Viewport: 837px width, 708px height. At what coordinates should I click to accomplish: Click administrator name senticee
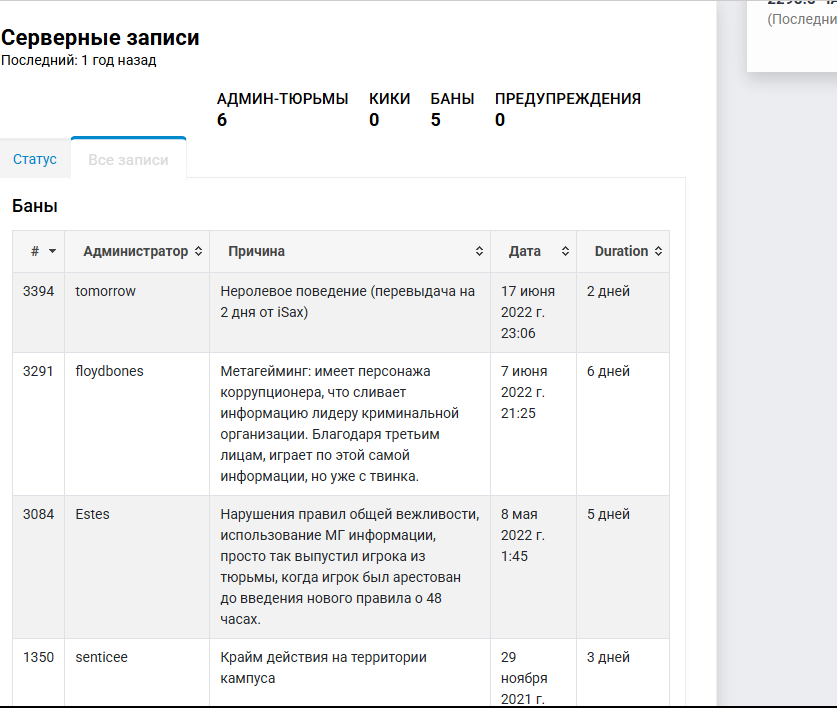point(101,657)
